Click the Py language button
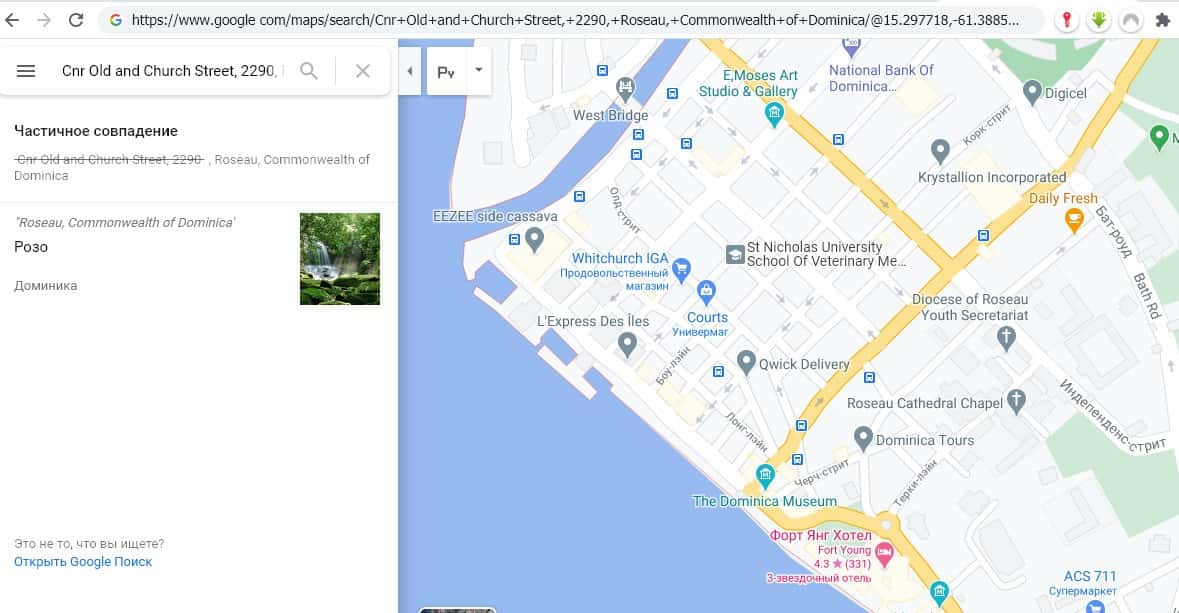Screen dimensions: 1179x613 pos(446,71)
